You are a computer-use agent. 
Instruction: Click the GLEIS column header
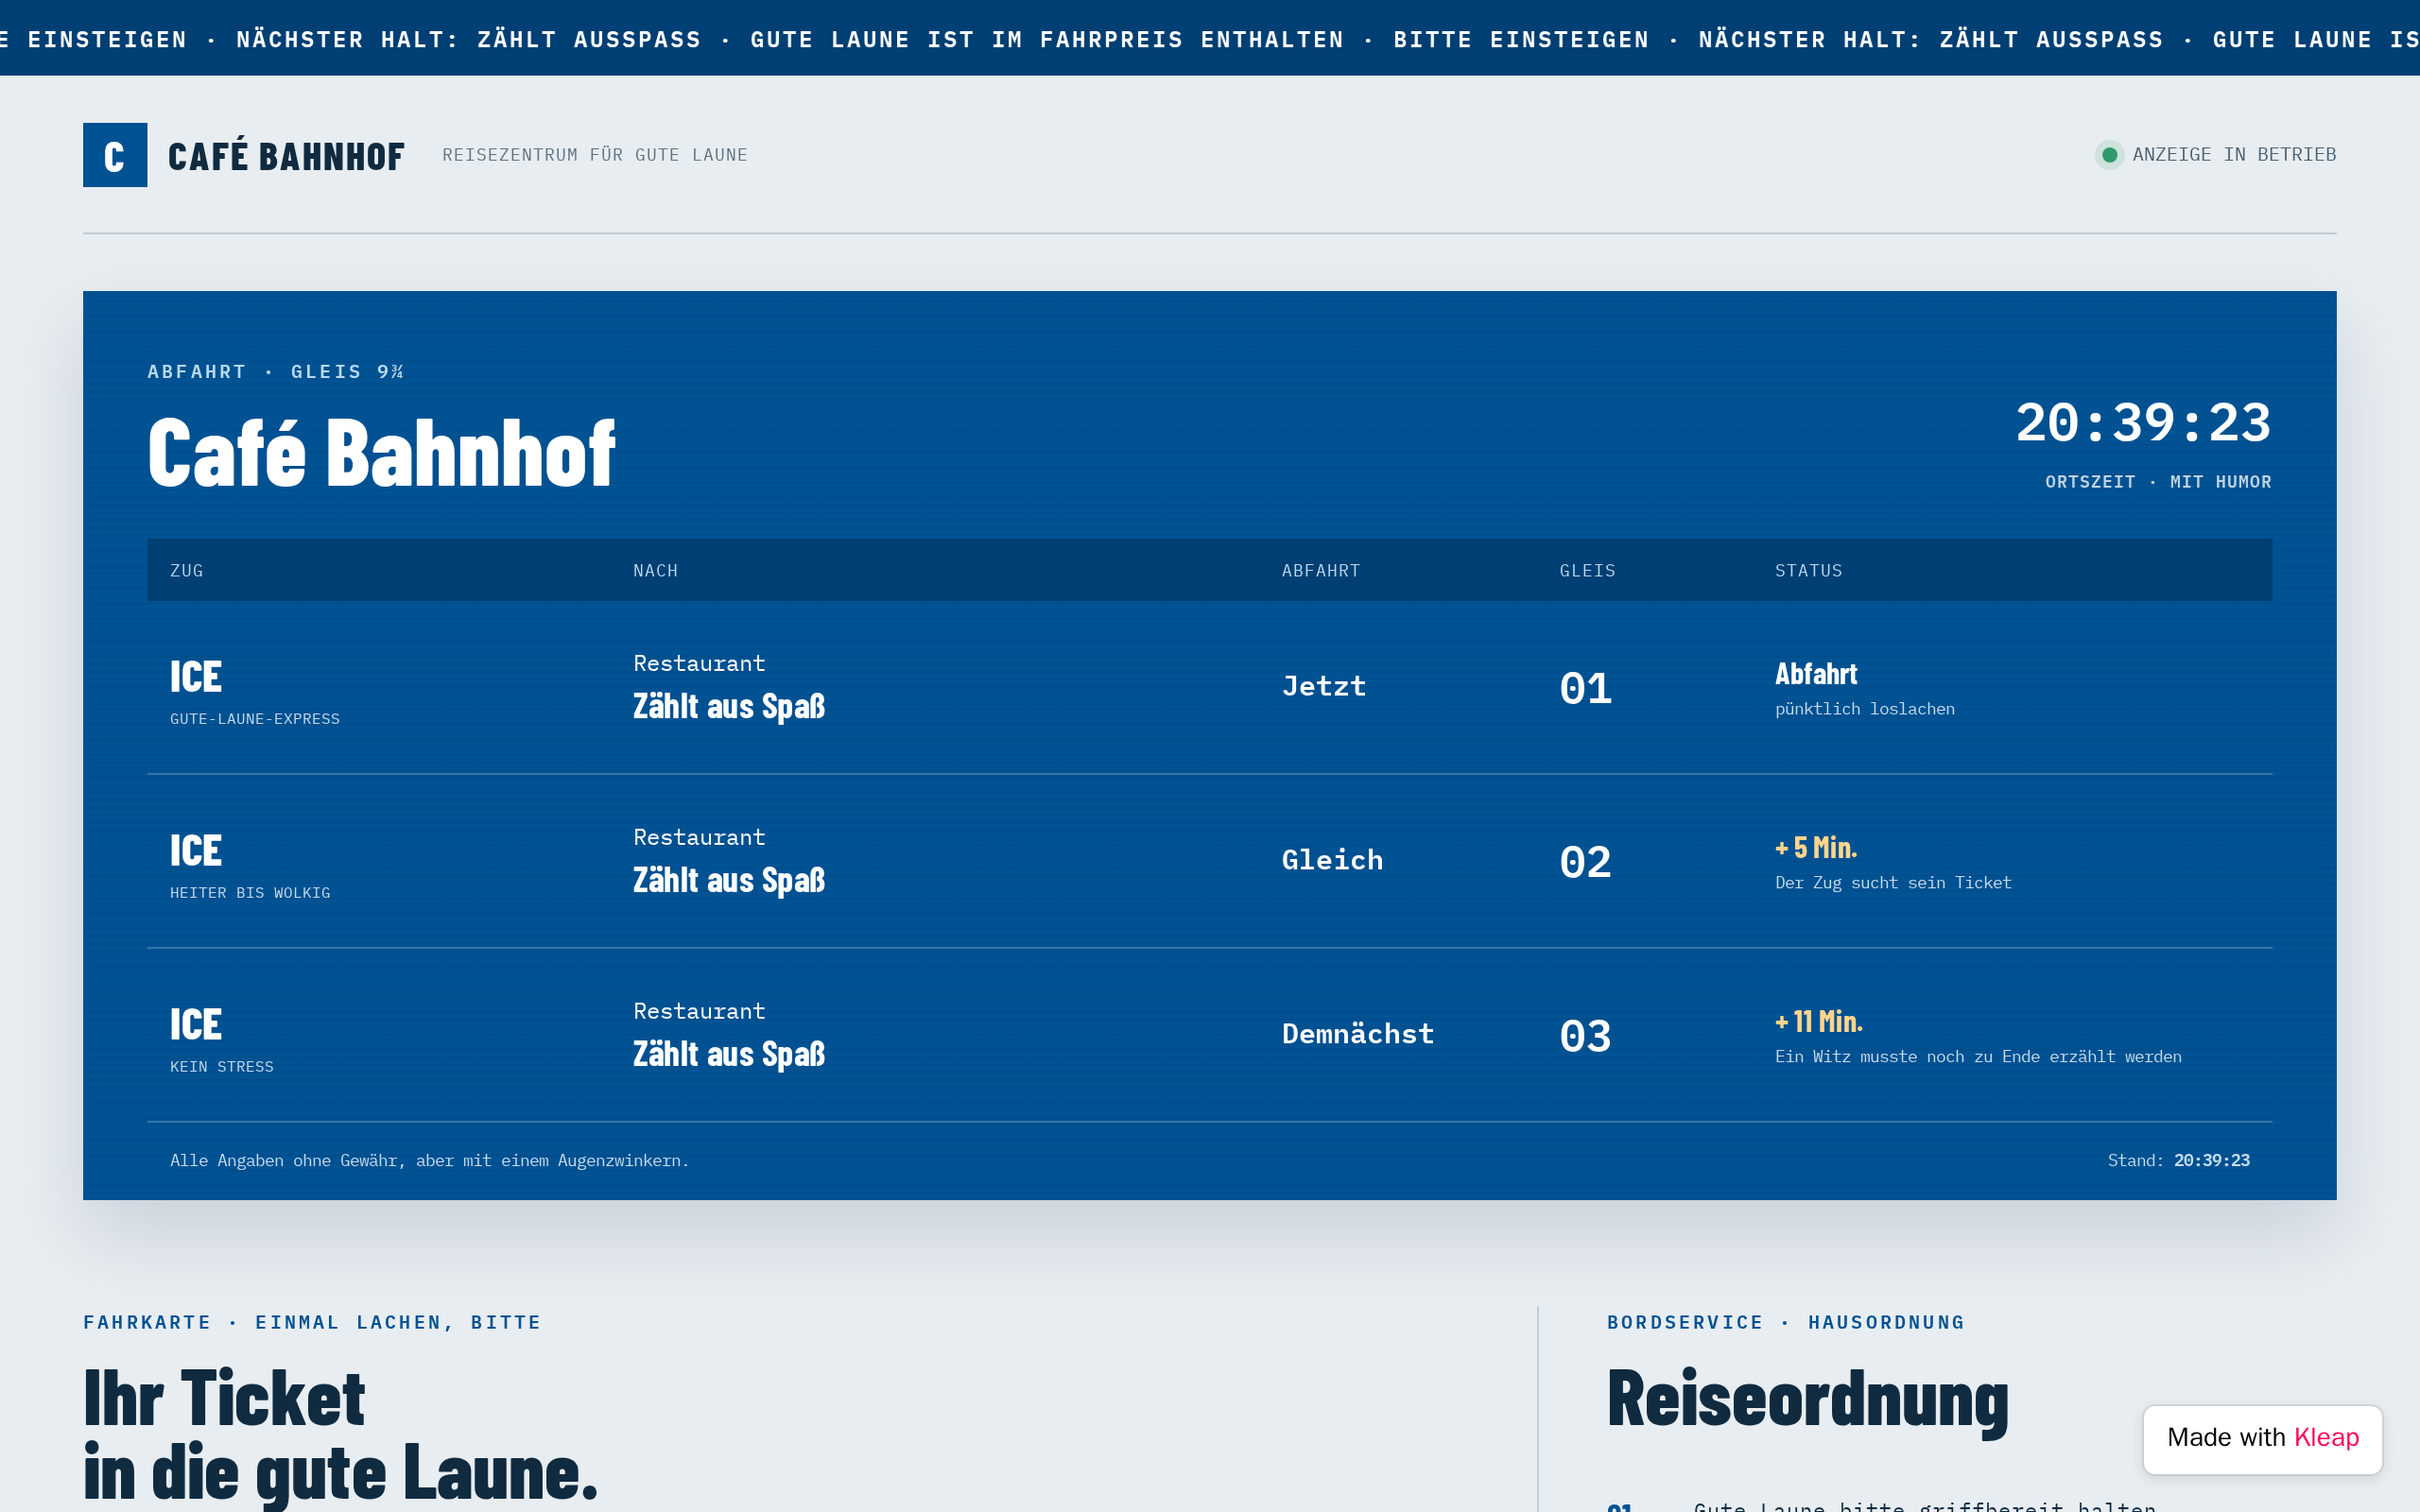pyautogui.click(x=1587, y=571)
